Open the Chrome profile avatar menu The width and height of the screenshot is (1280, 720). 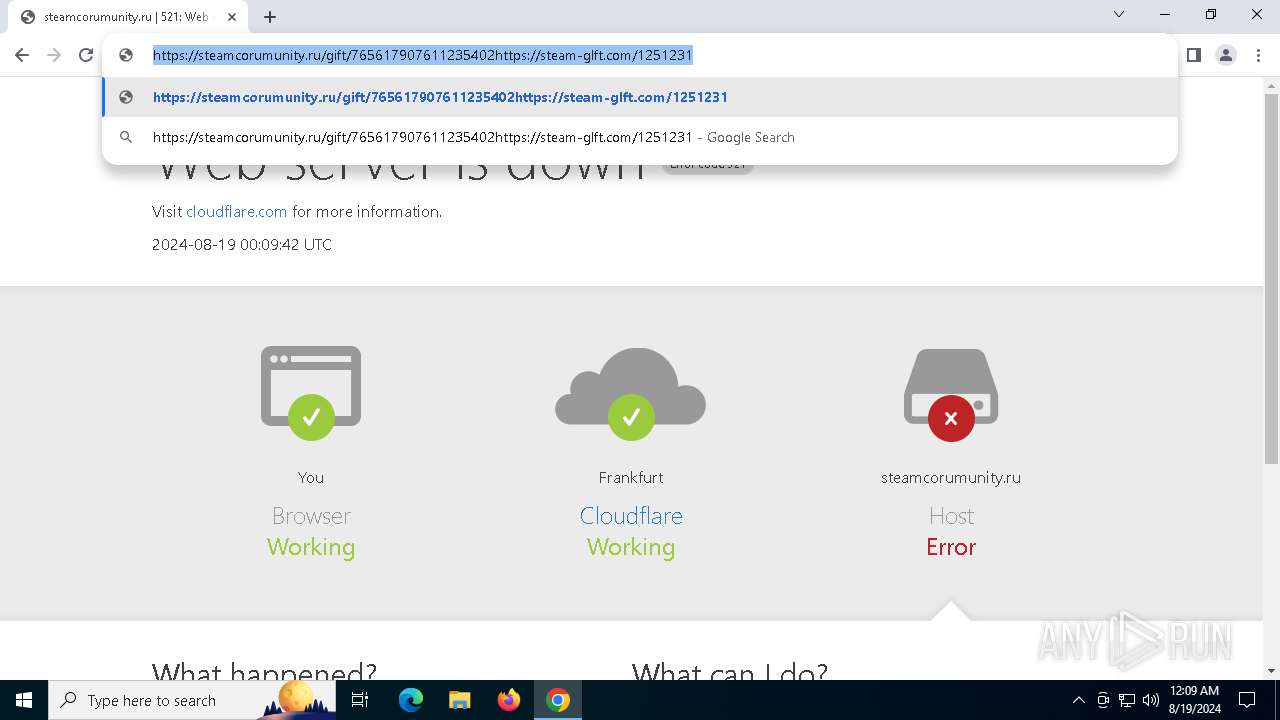pyautogui.click(x=1226, y=55)
